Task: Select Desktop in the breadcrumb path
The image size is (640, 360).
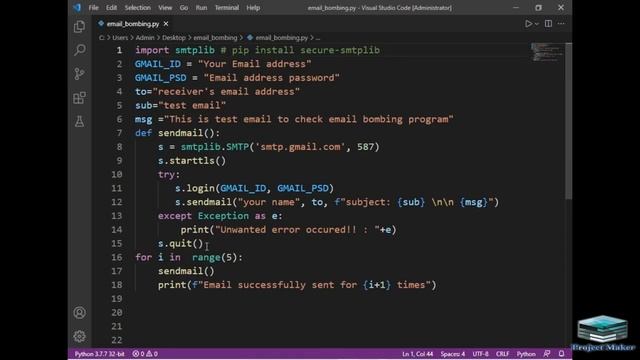Action: (174, 38)
